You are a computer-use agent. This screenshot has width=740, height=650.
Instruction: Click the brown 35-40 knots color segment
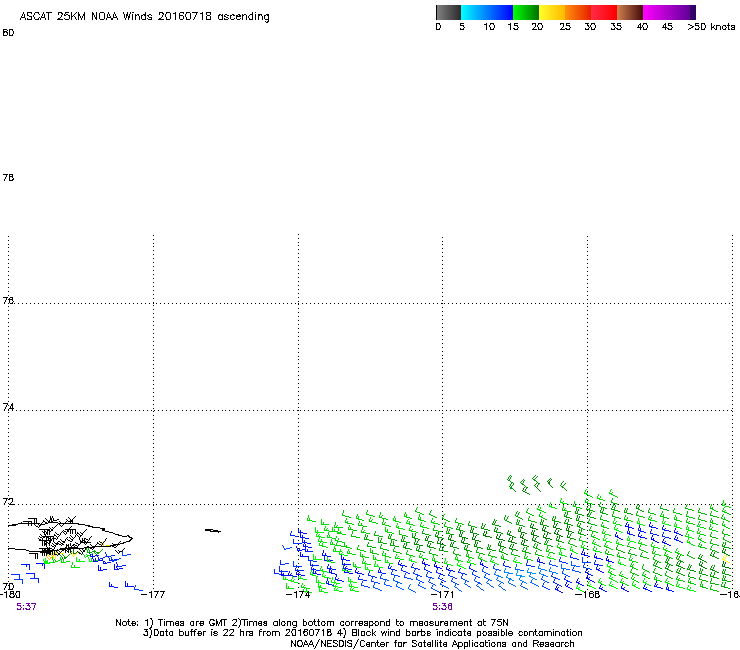click(630, 12)
